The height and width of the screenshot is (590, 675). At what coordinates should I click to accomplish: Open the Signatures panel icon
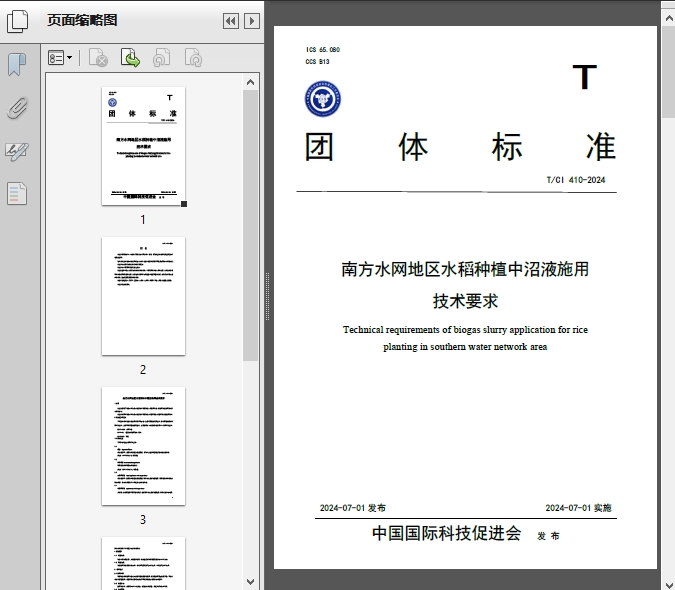tap(17, 151)
